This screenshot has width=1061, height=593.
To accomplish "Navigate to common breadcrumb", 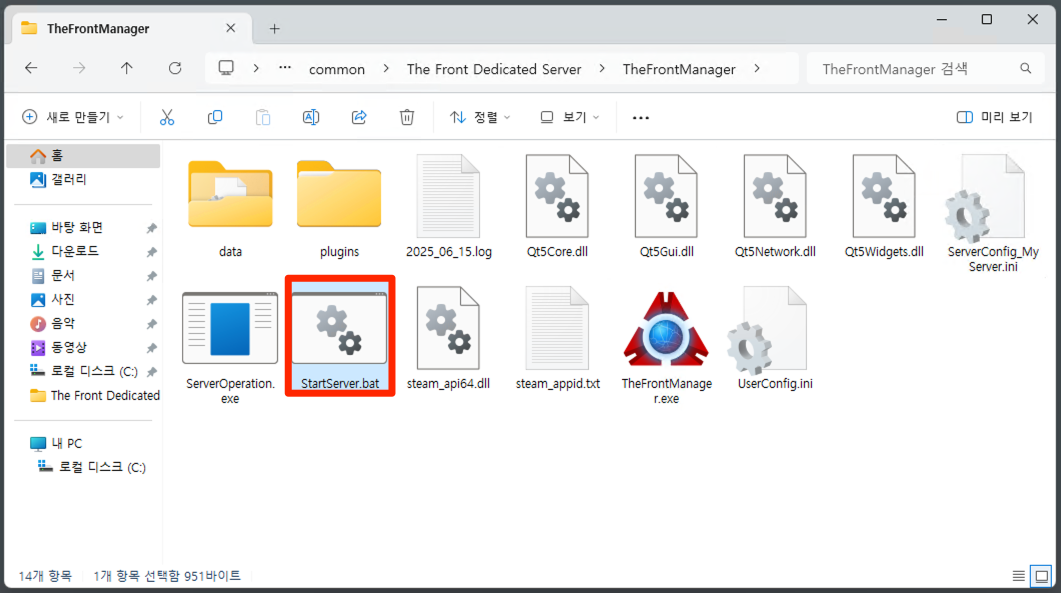I will 337,69.
